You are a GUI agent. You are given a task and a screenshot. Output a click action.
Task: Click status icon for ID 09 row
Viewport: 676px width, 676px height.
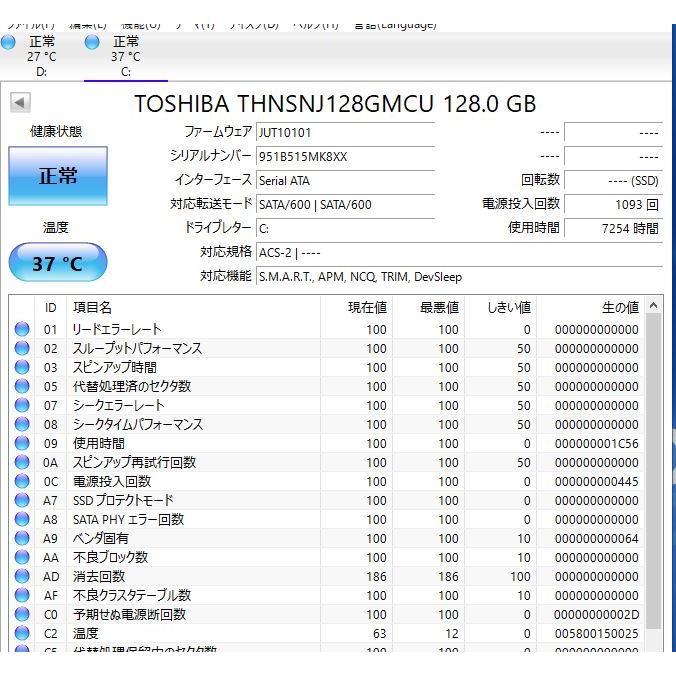coord(22,443)
